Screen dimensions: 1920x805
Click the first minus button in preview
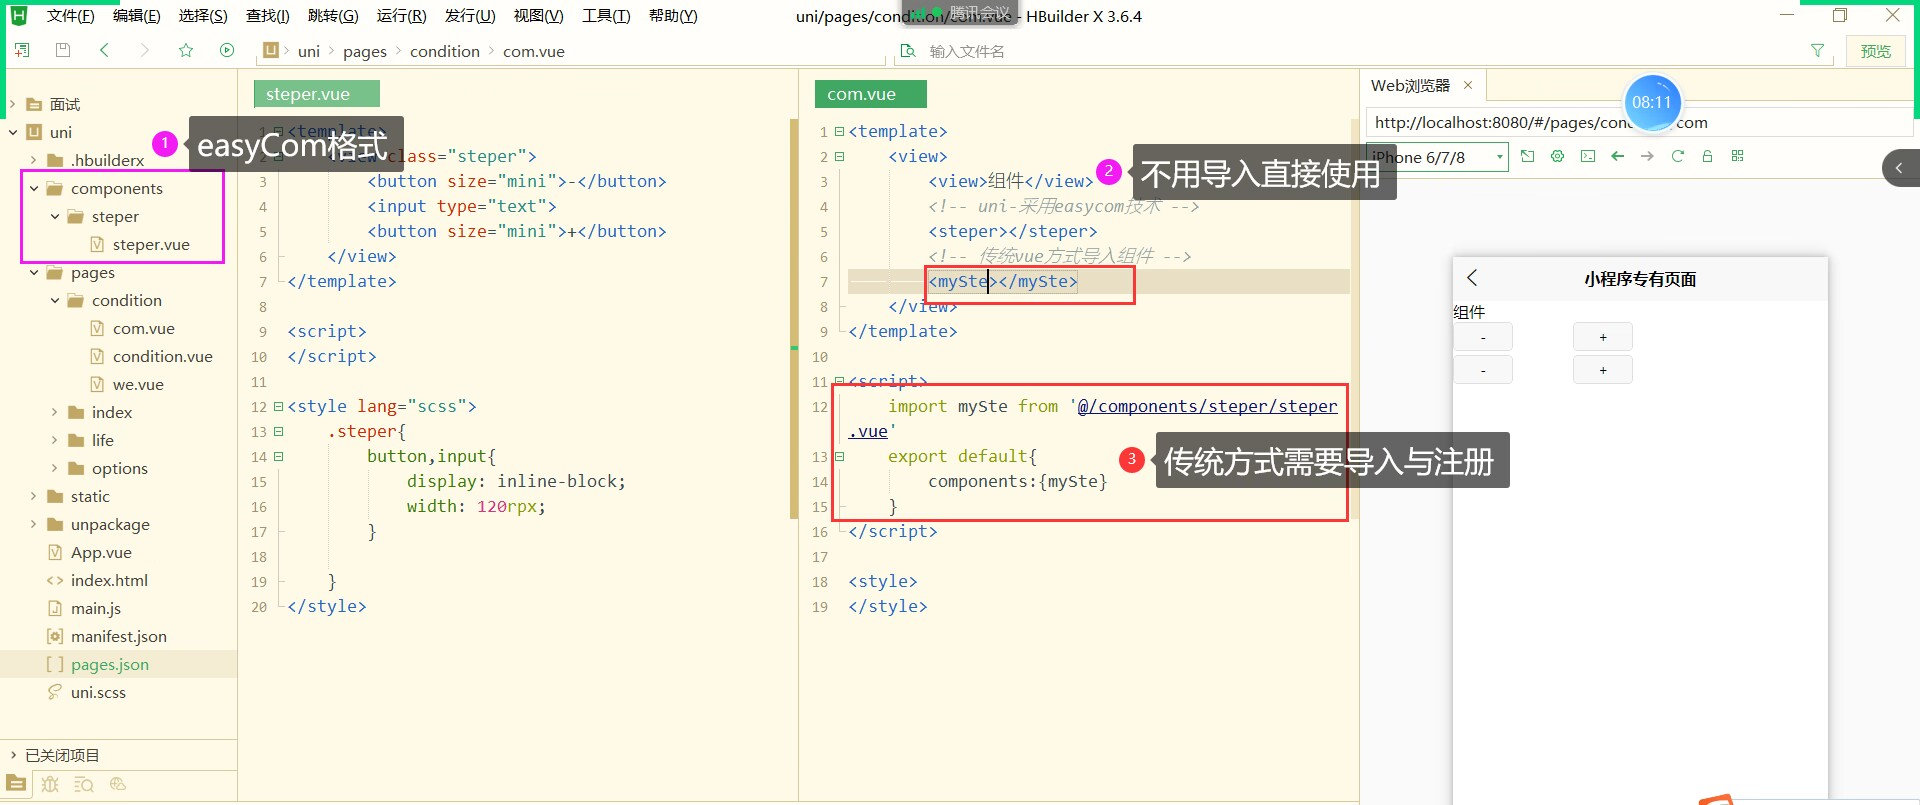tap(1483, 337)
